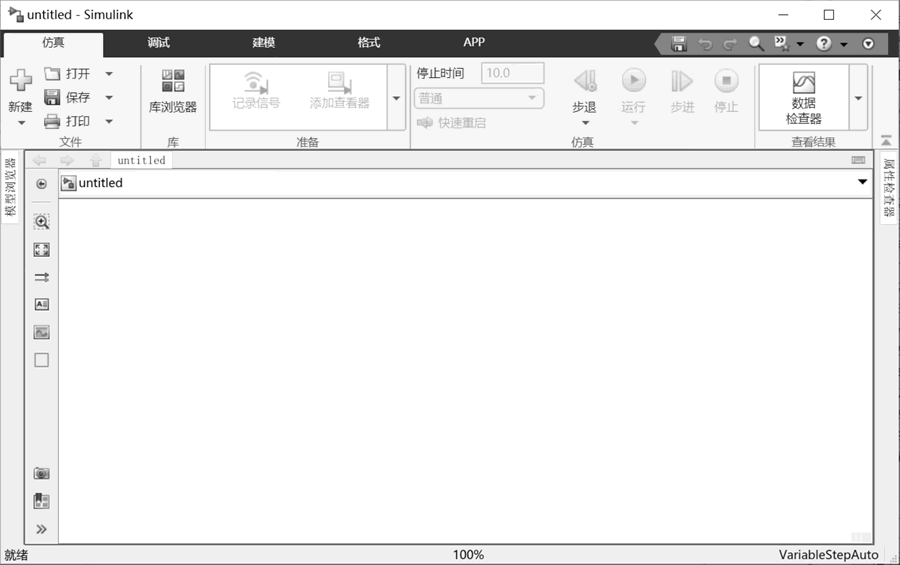This screenshot has width=900, height=565.
Task: Click the 步退 step back icon
Action: coord(585,81)
